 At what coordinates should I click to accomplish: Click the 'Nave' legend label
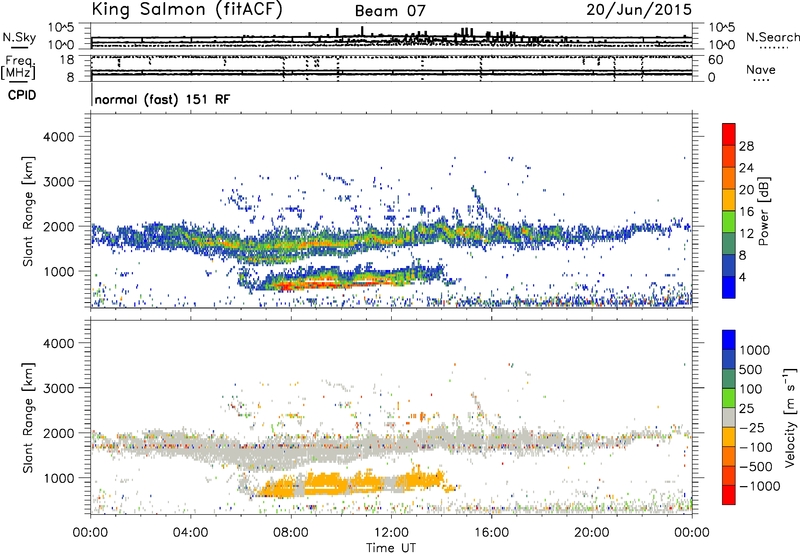761,69
